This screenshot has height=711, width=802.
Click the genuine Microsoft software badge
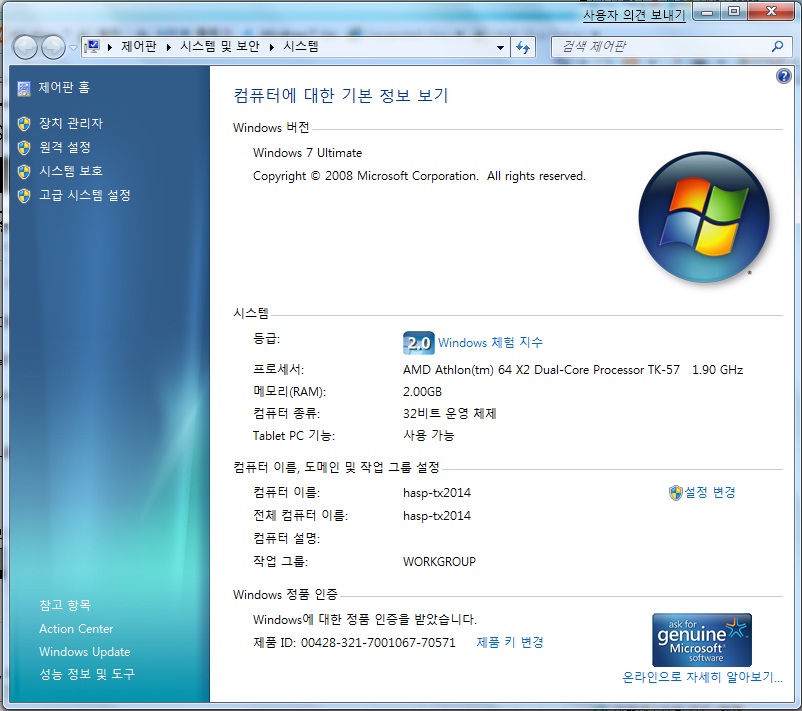pos(702,640)
